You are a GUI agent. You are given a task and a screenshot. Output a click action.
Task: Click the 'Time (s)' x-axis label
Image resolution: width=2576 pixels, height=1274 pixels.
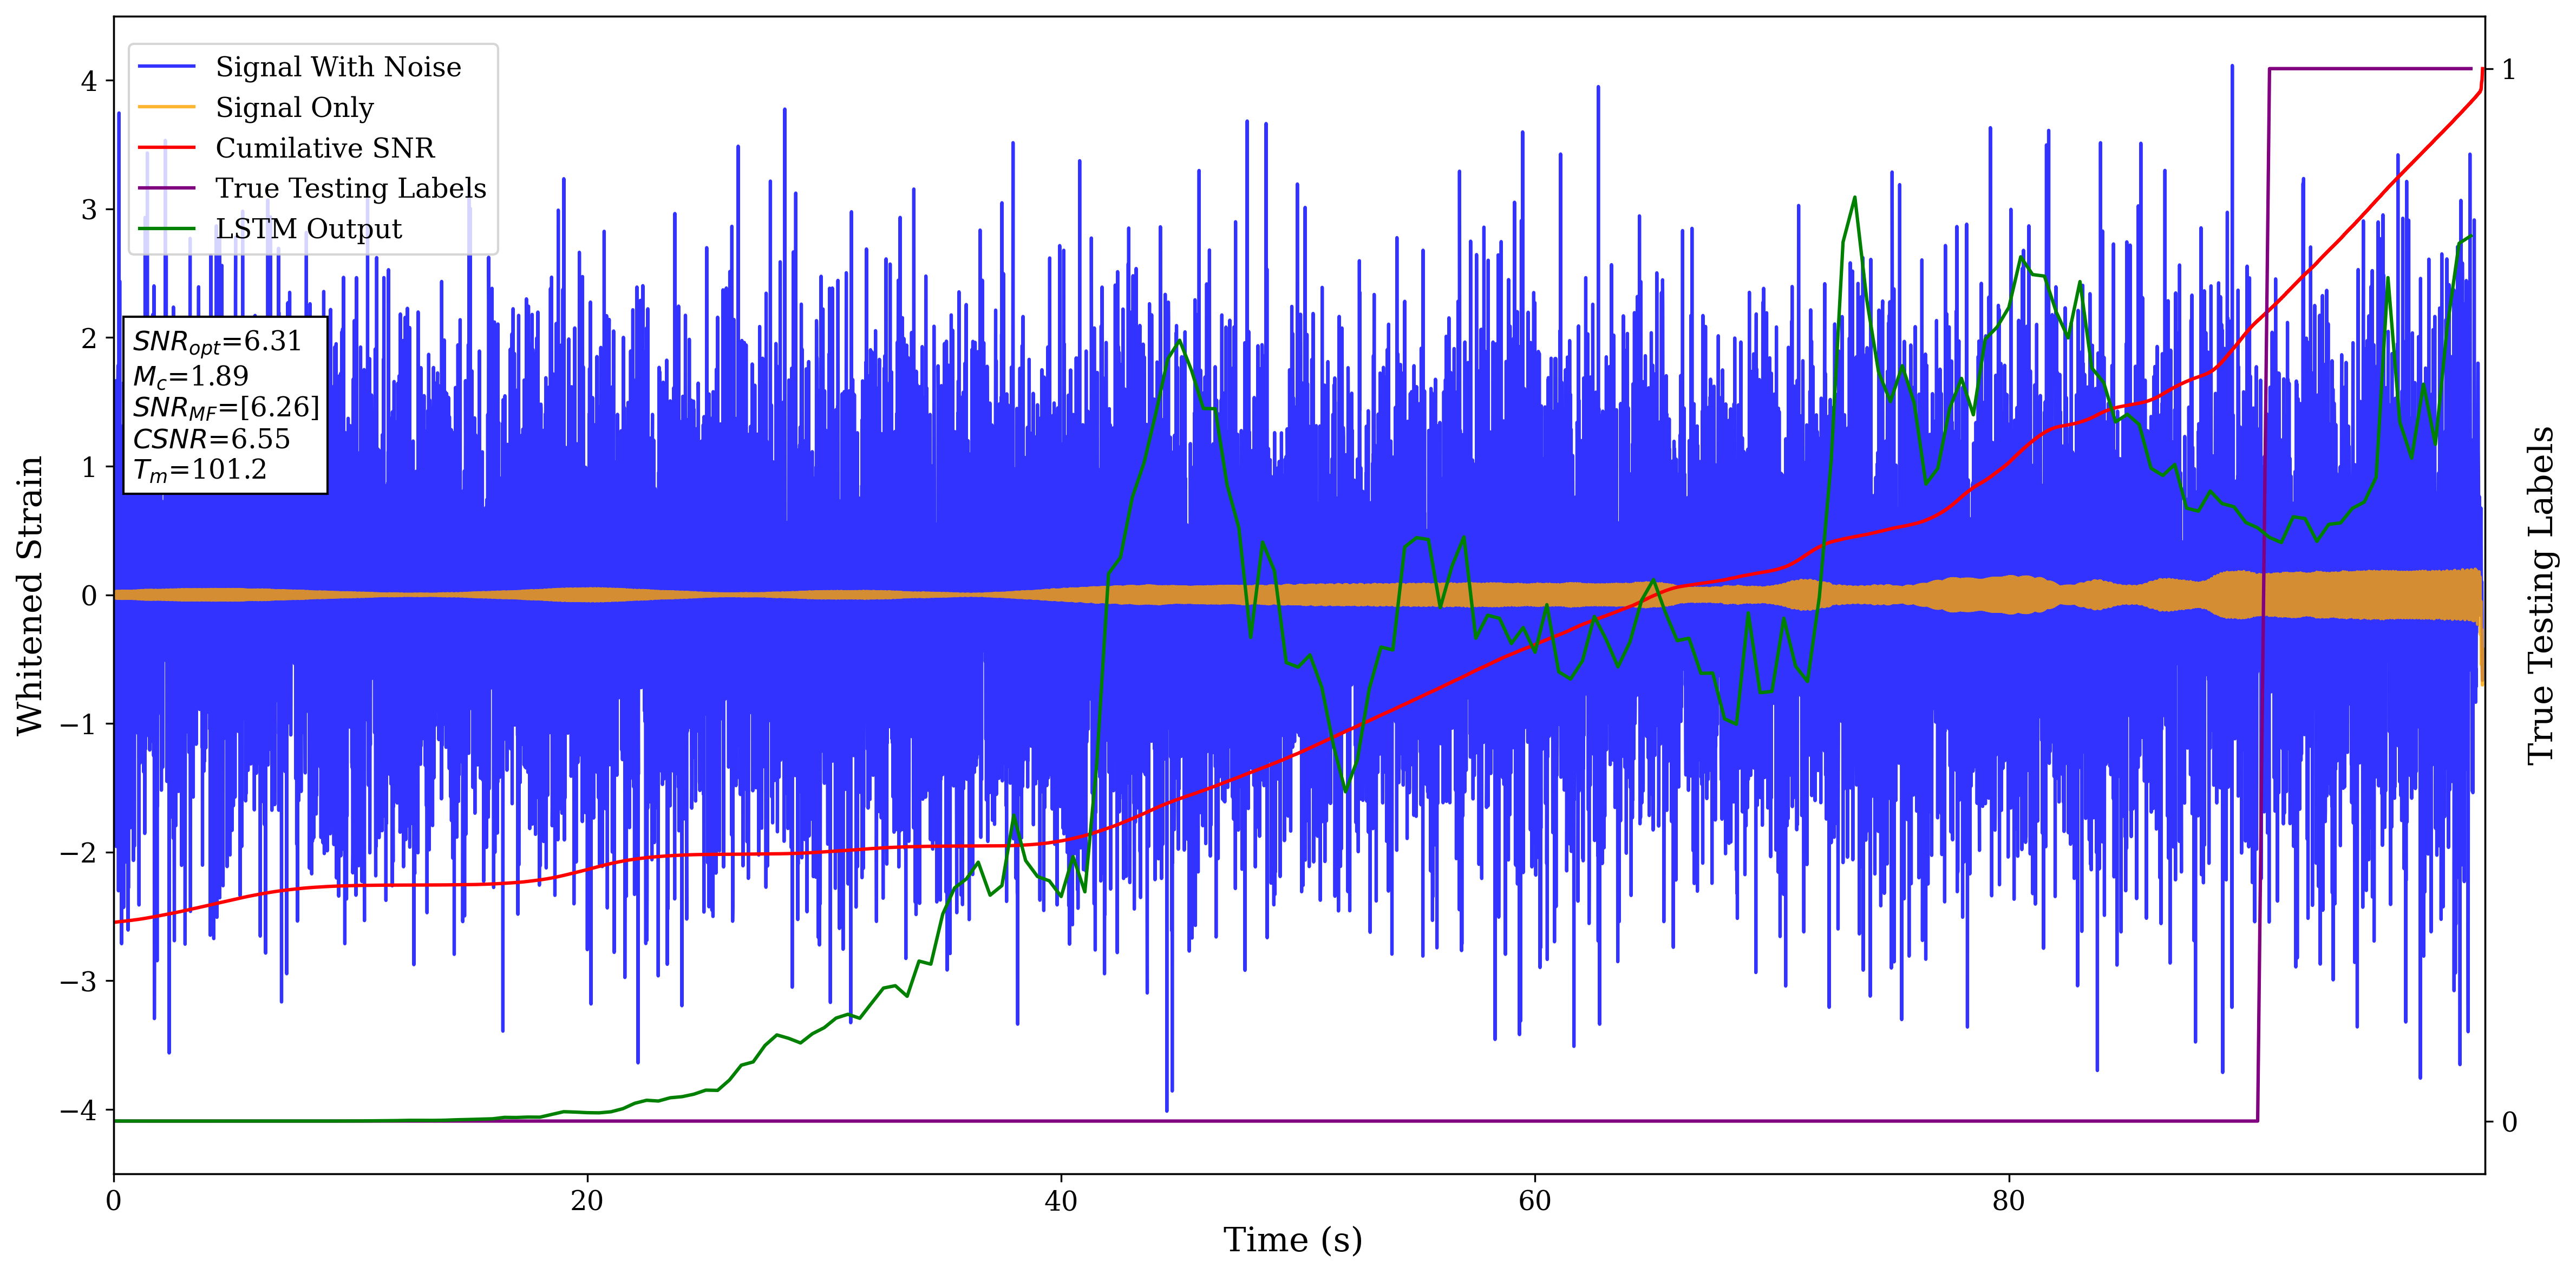(1292, 1240)
